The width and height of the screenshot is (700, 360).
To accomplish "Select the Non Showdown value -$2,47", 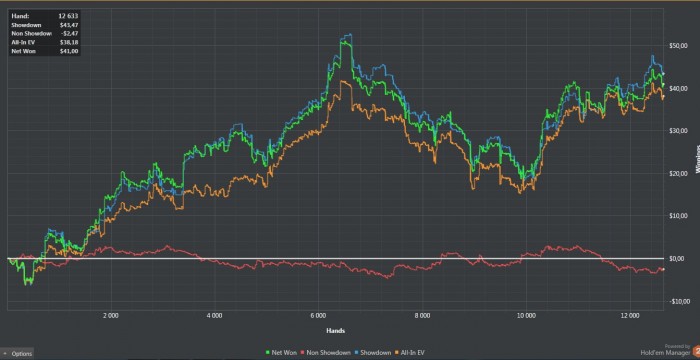I will [x=69, y=33].
